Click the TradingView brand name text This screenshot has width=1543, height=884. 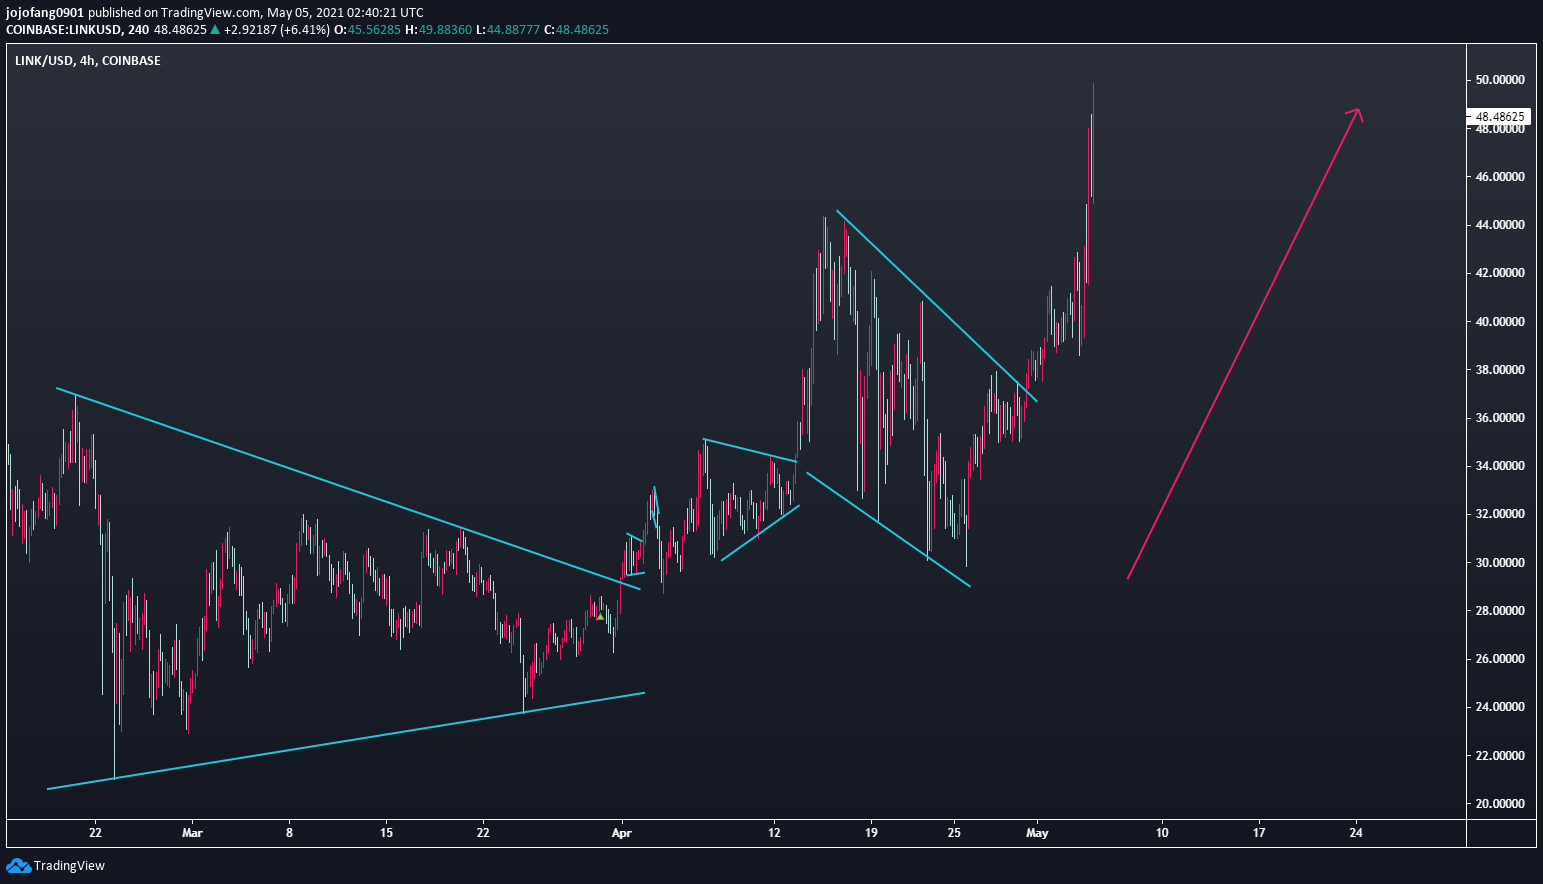coord(69,866)
